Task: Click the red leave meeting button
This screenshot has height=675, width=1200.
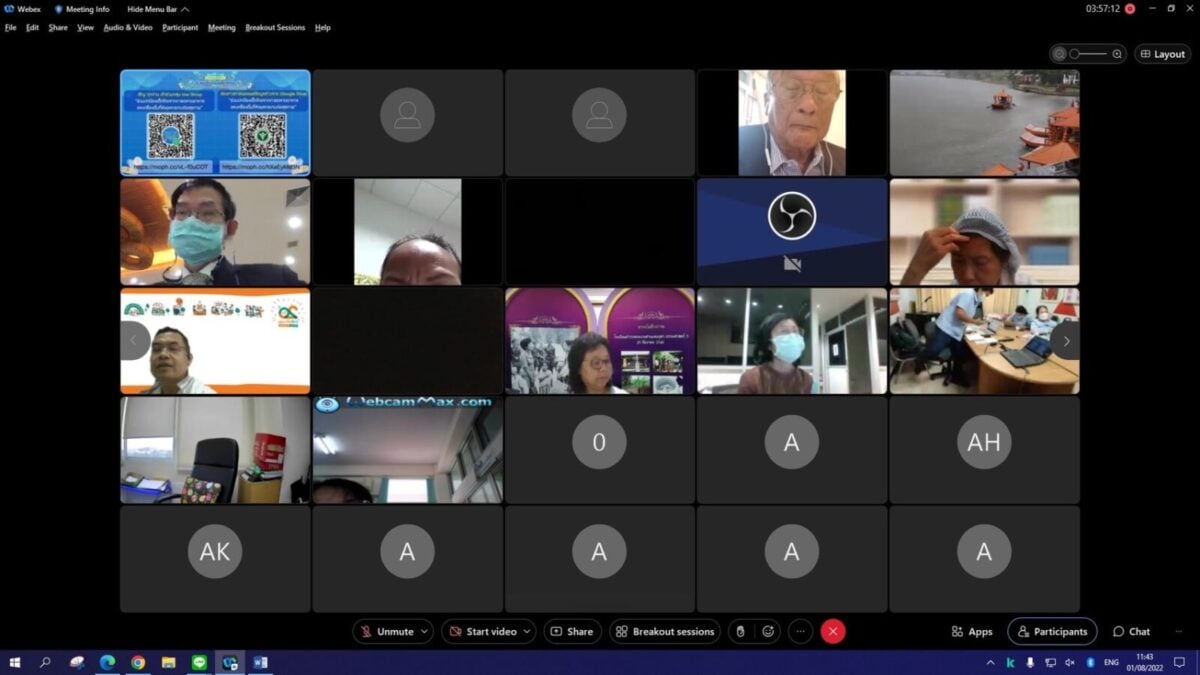Action: pos(832,631)
